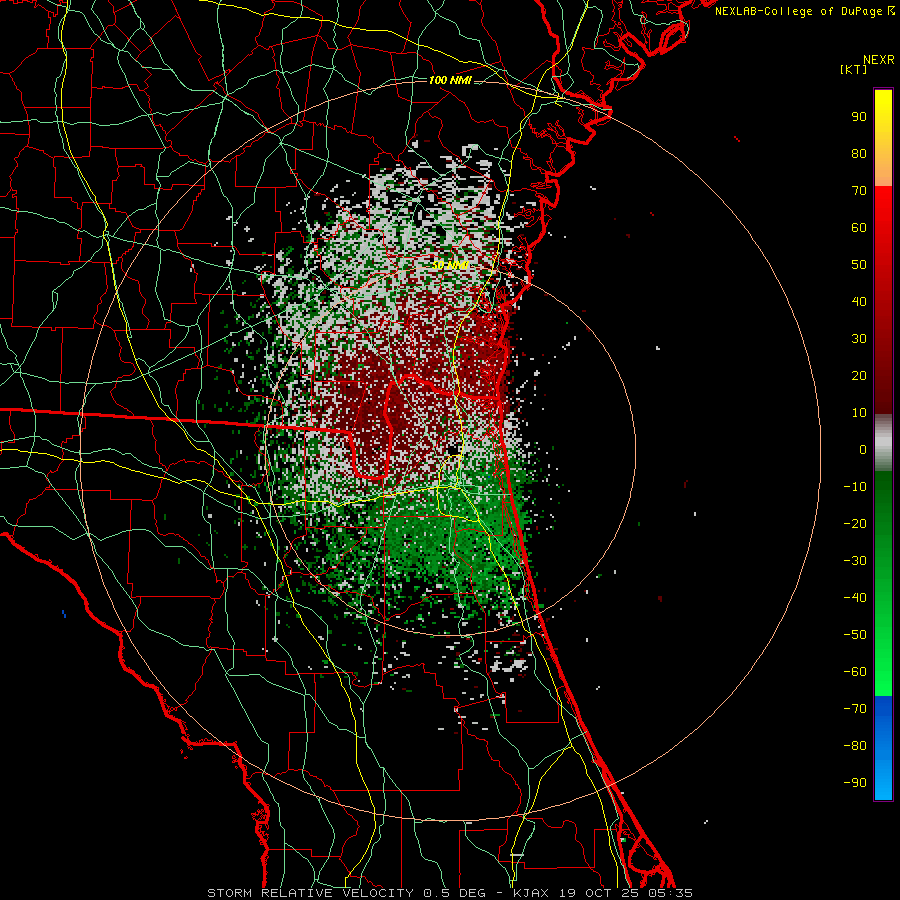Viewport: 900px width, 900px height.
Task: Click the -40 knot scale value
Action: coord(855,598)
